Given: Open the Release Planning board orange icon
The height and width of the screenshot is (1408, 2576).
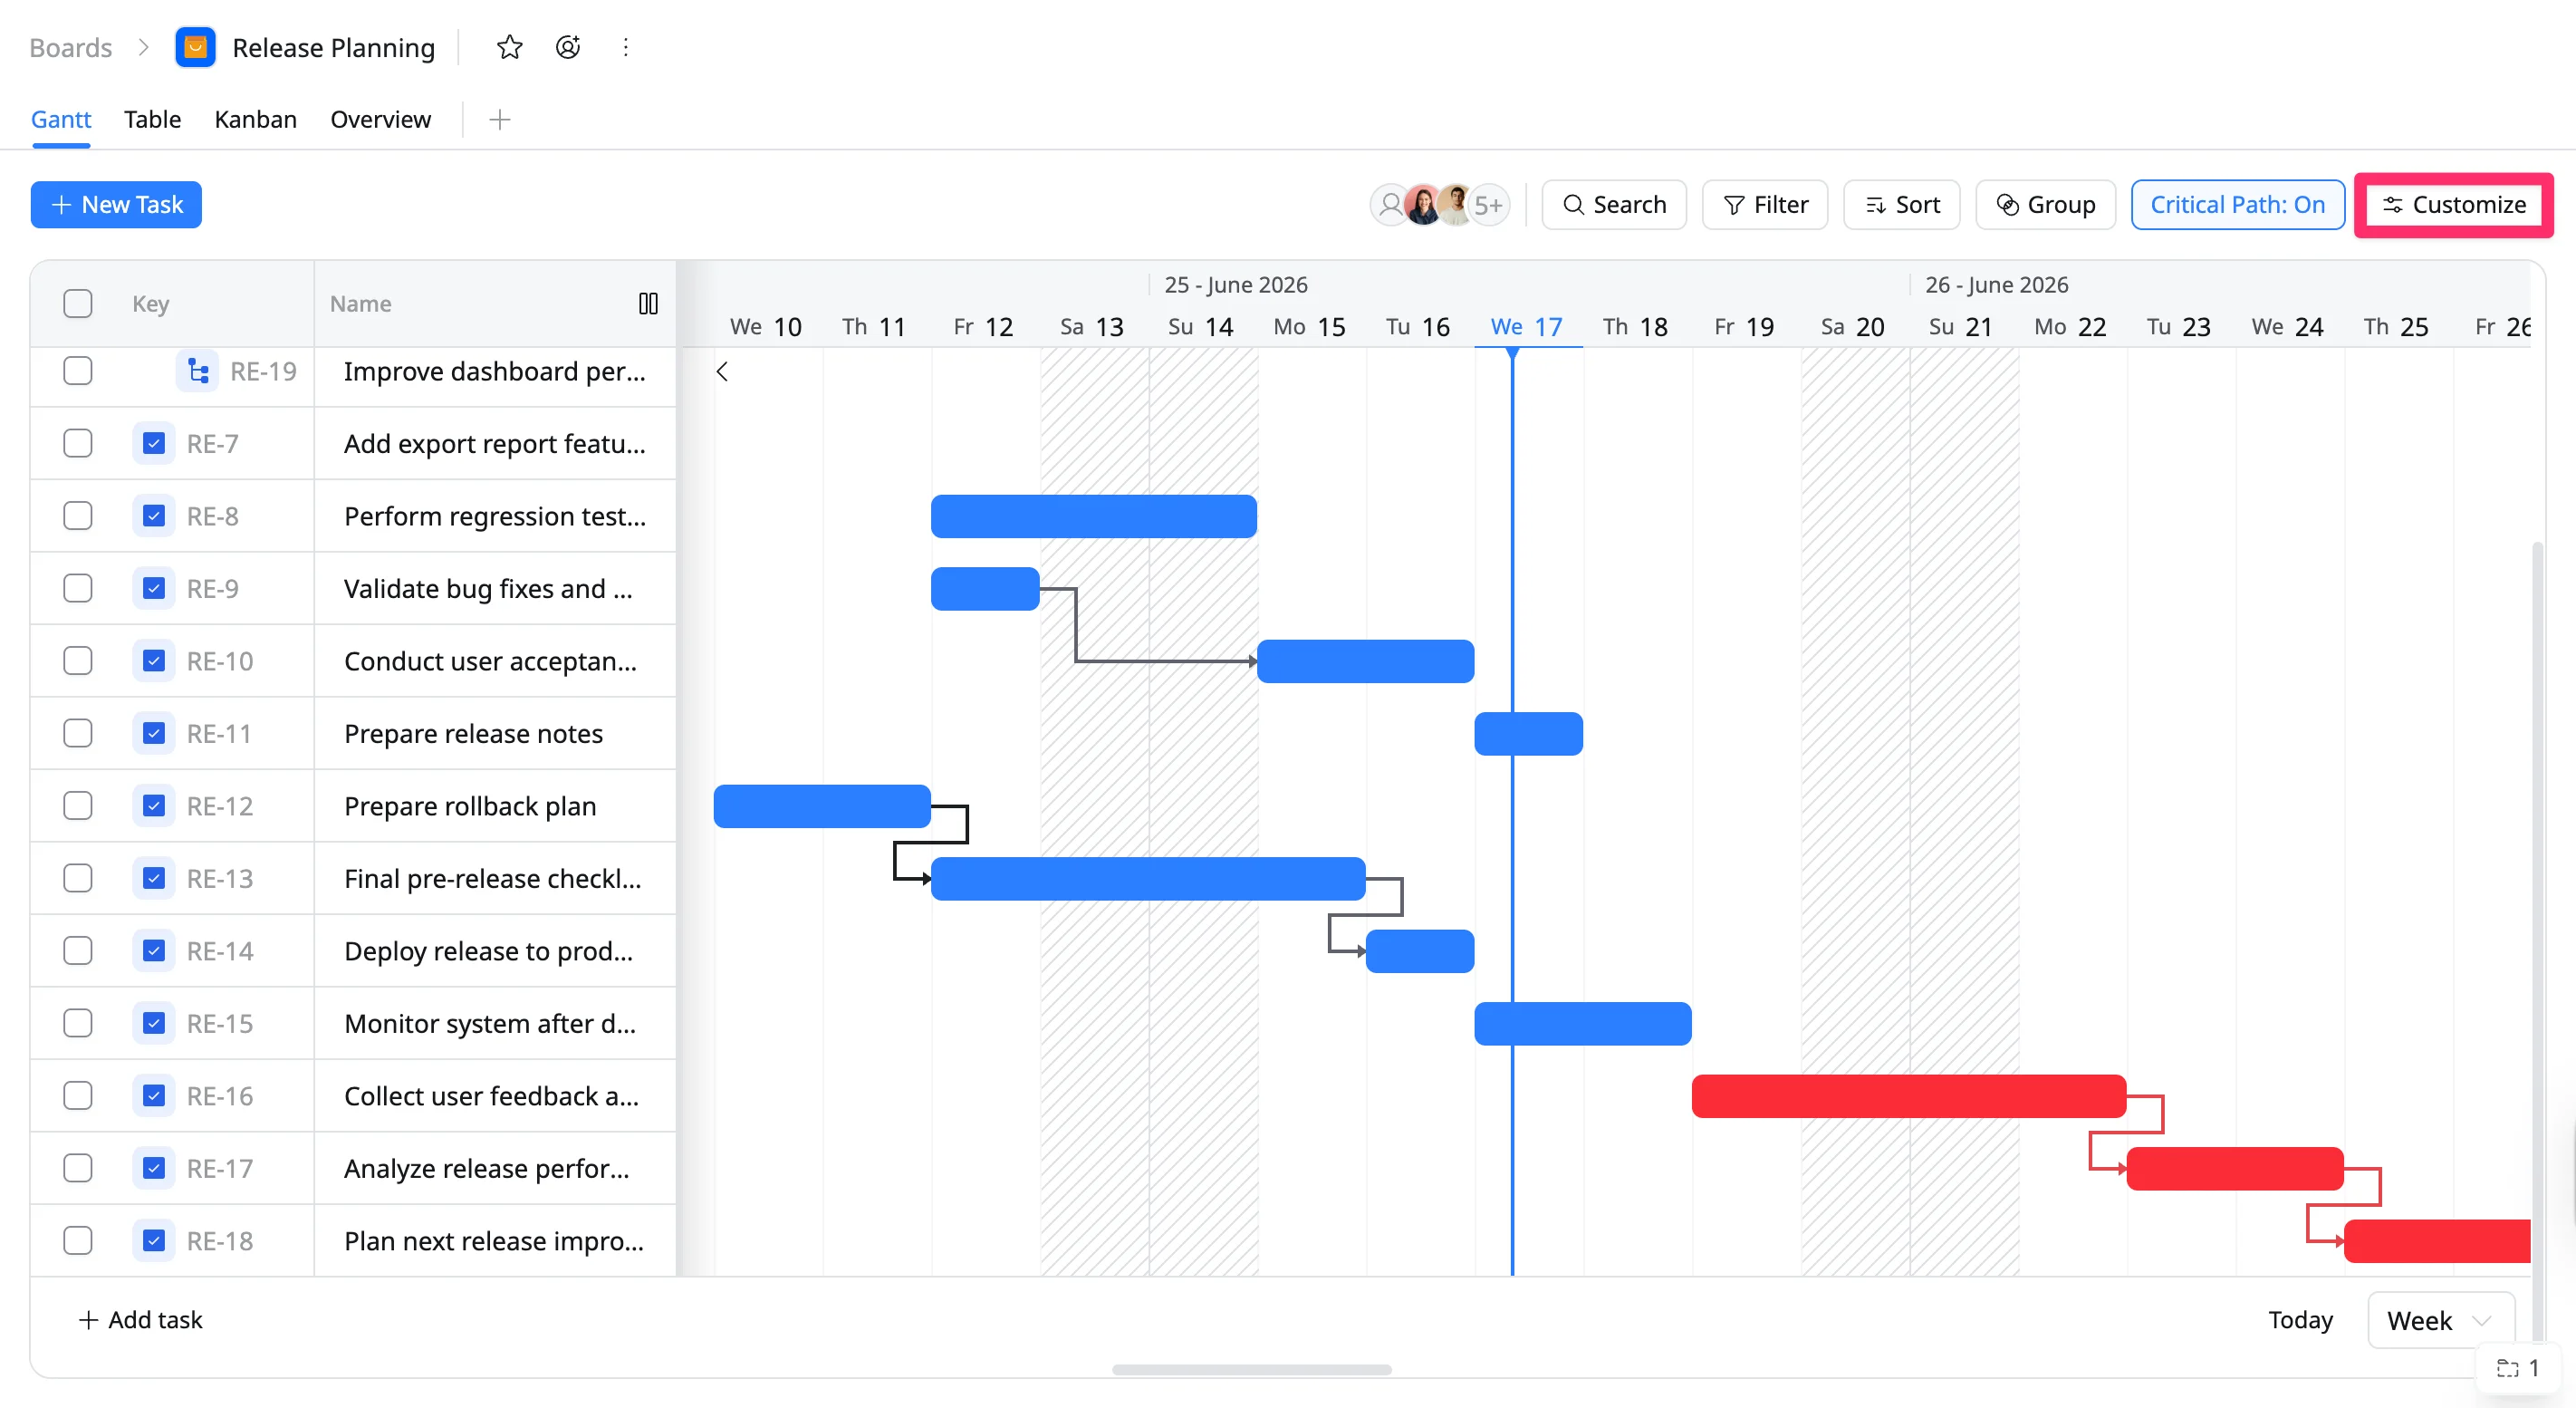Looking at the screenshot, I should (195, 47).
